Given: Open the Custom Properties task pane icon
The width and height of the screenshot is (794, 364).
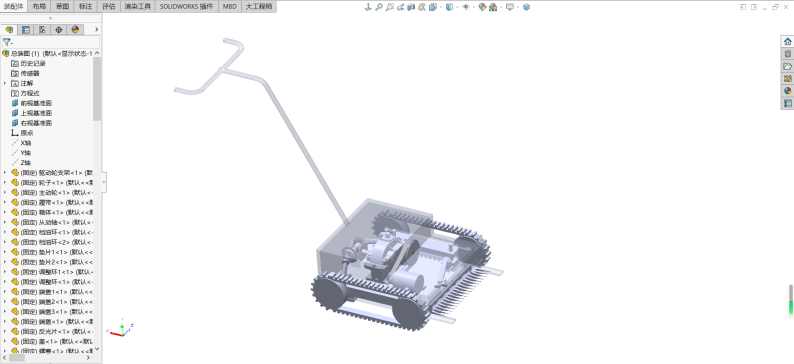Looking at the screenshot, I should point(787,103).
